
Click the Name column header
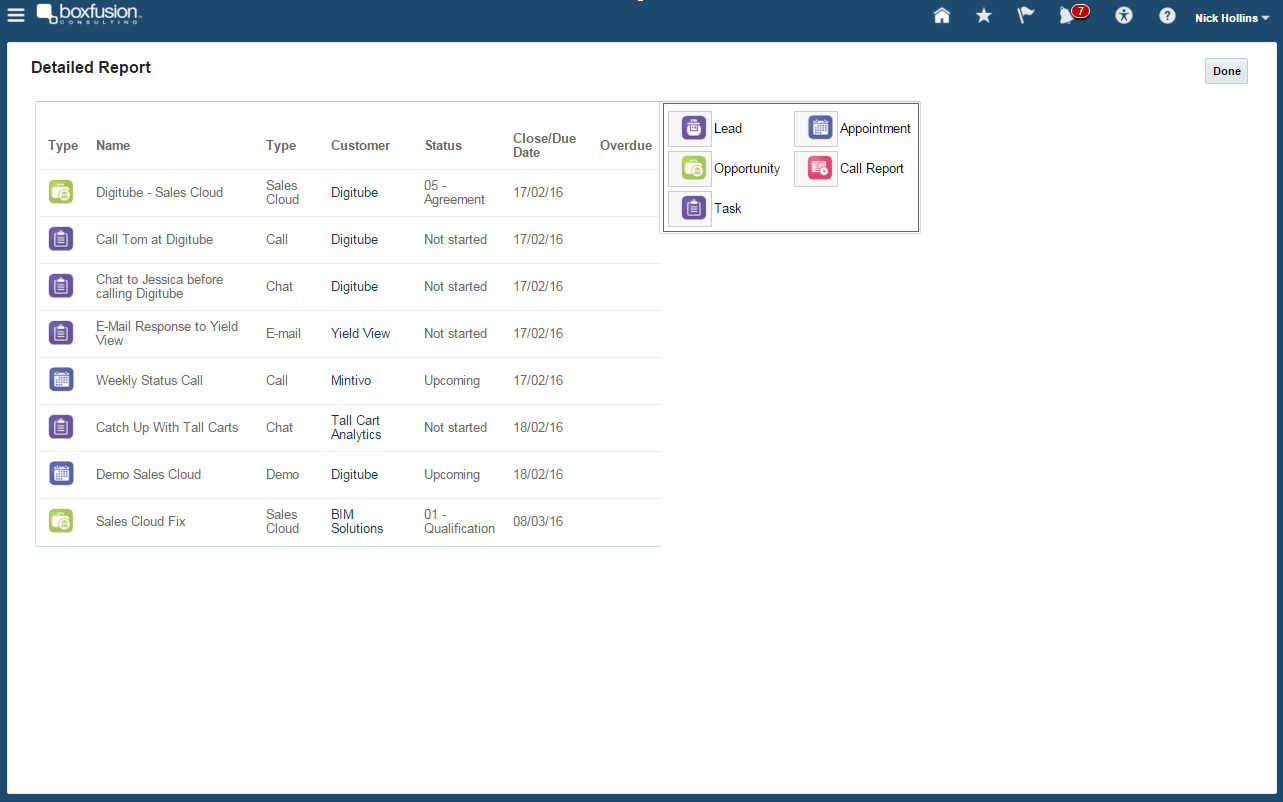point(113,145)
